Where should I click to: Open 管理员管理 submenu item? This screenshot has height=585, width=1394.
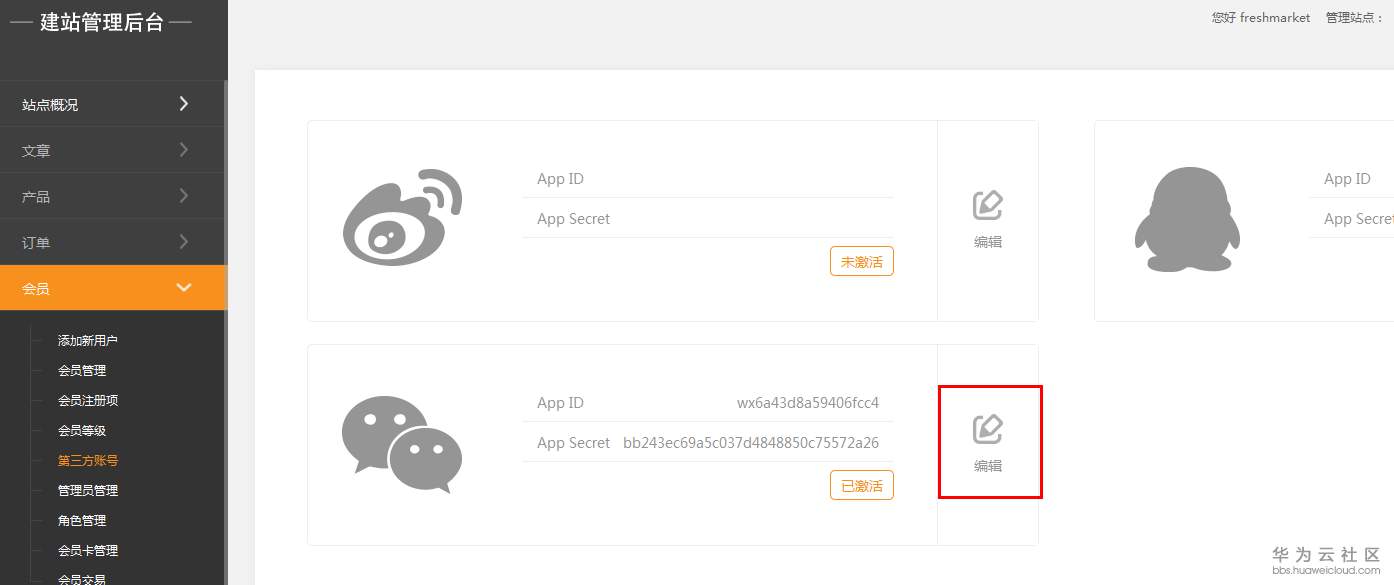[88, 491]
